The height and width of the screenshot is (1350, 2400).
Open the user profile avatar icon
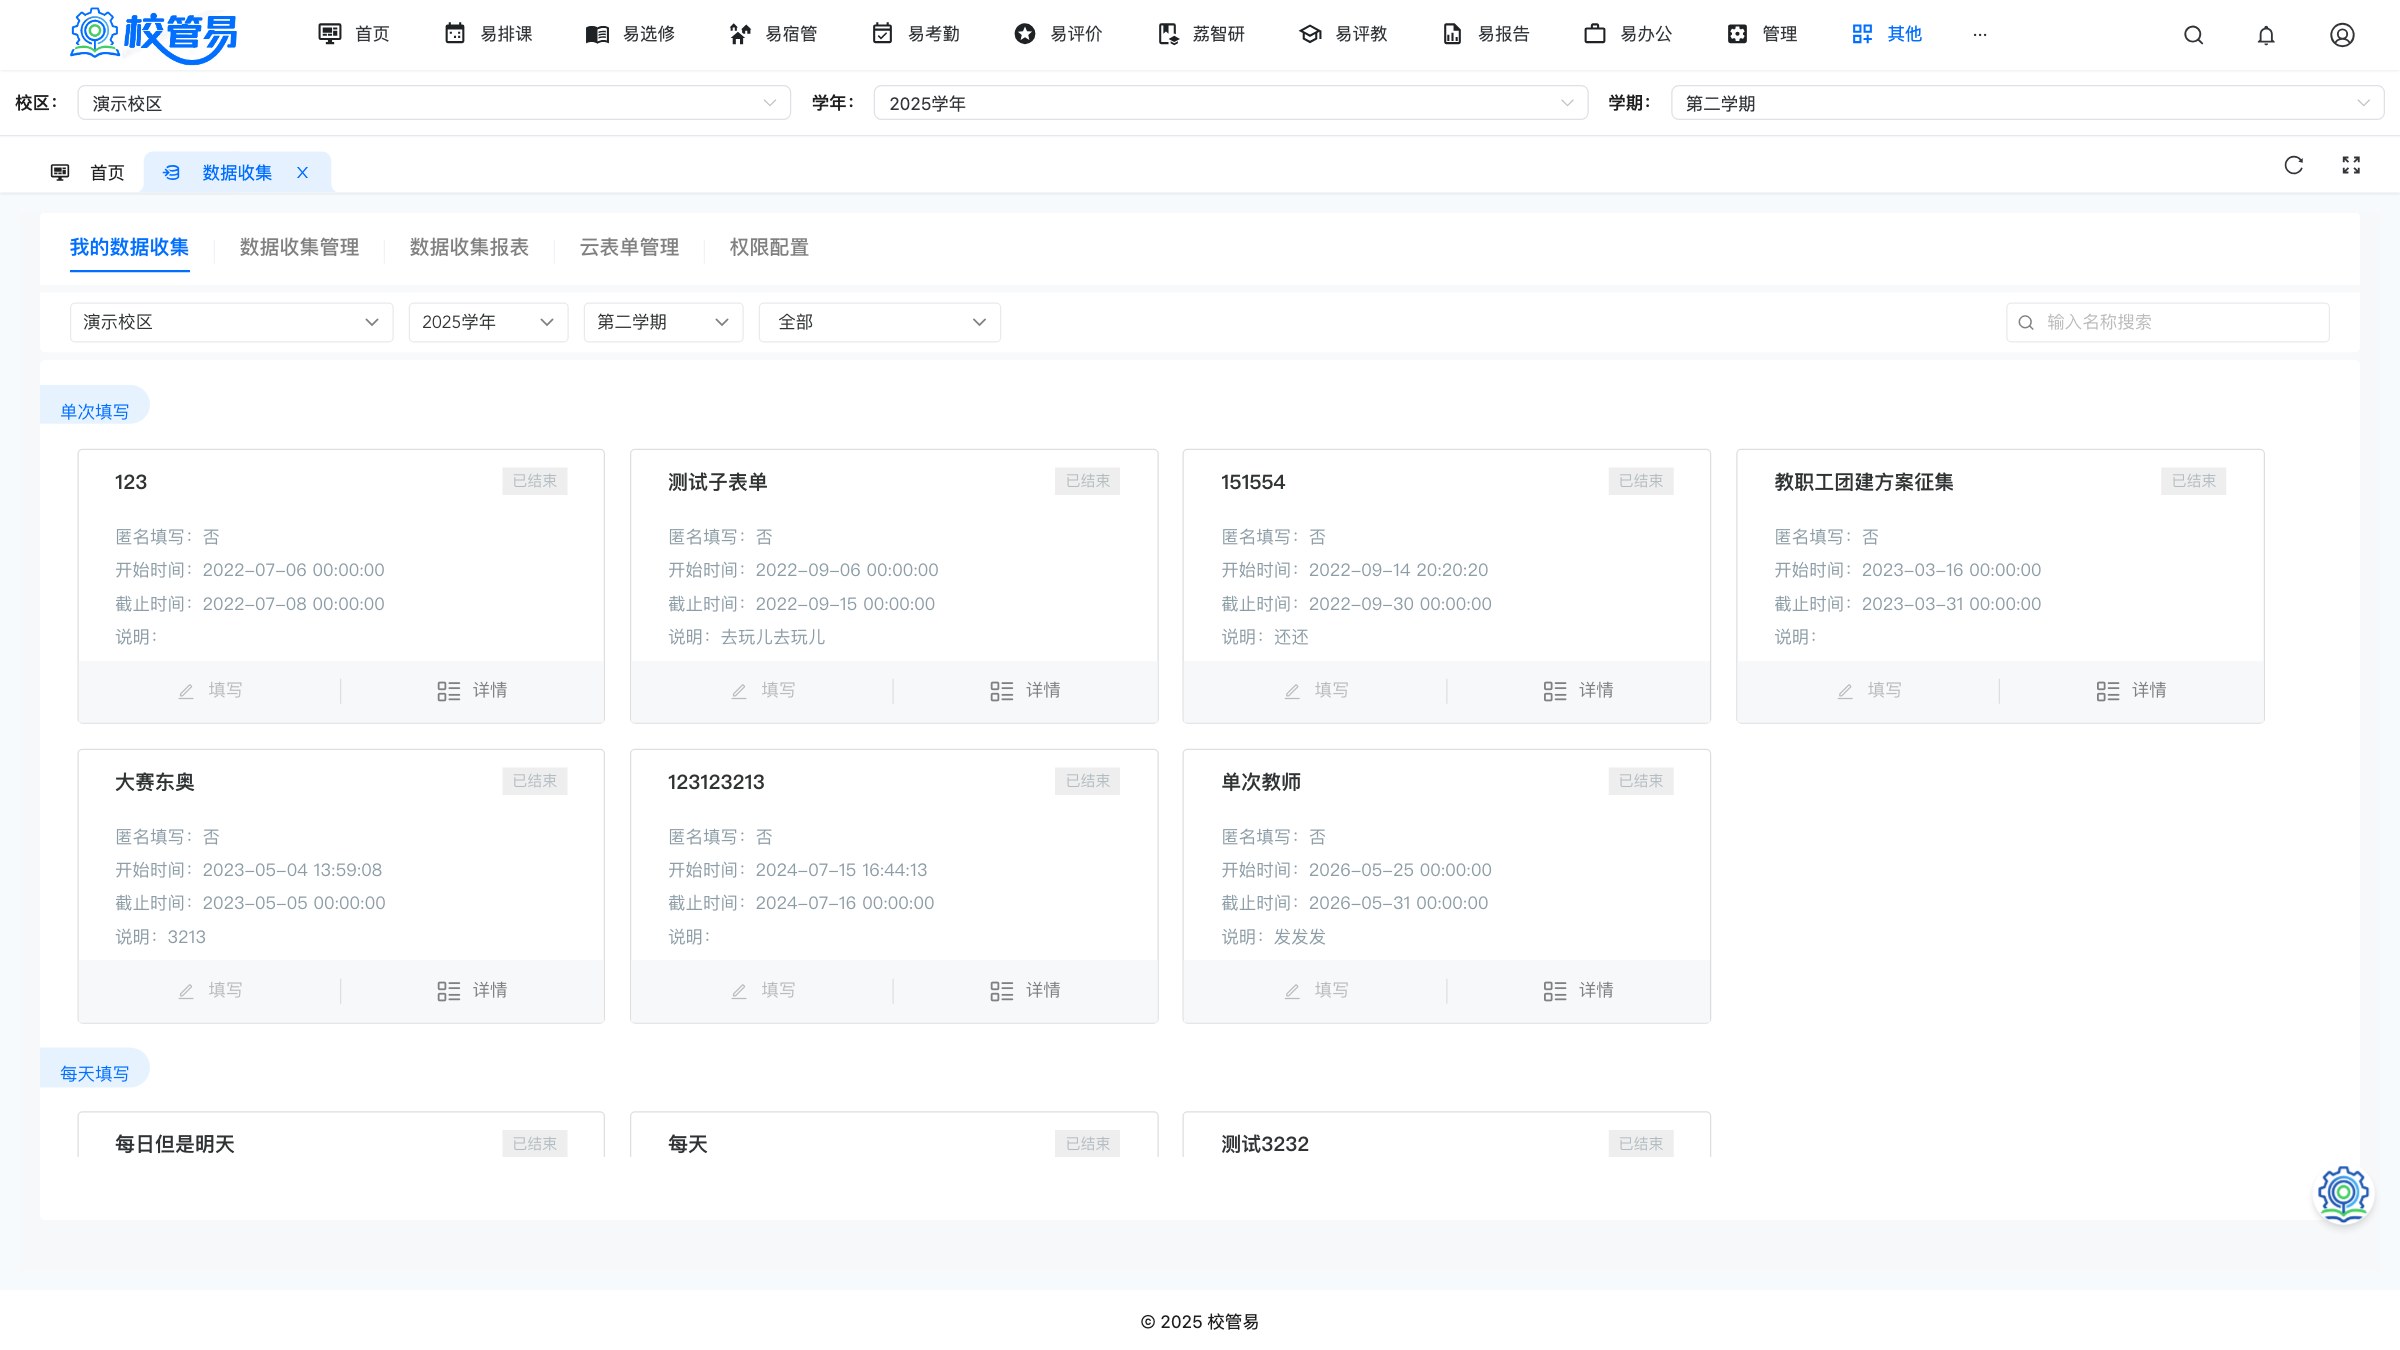point(2342,35)
